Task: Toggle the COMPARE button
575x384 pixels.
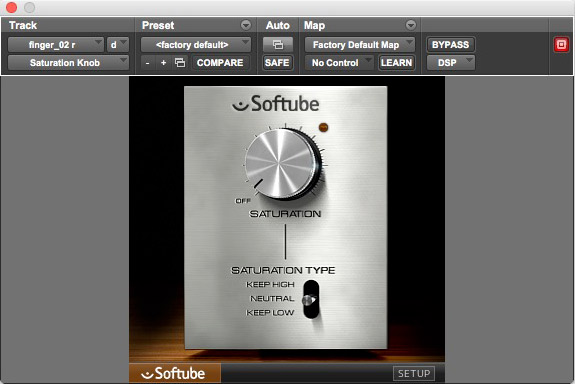Action: (x=220, y=63)
